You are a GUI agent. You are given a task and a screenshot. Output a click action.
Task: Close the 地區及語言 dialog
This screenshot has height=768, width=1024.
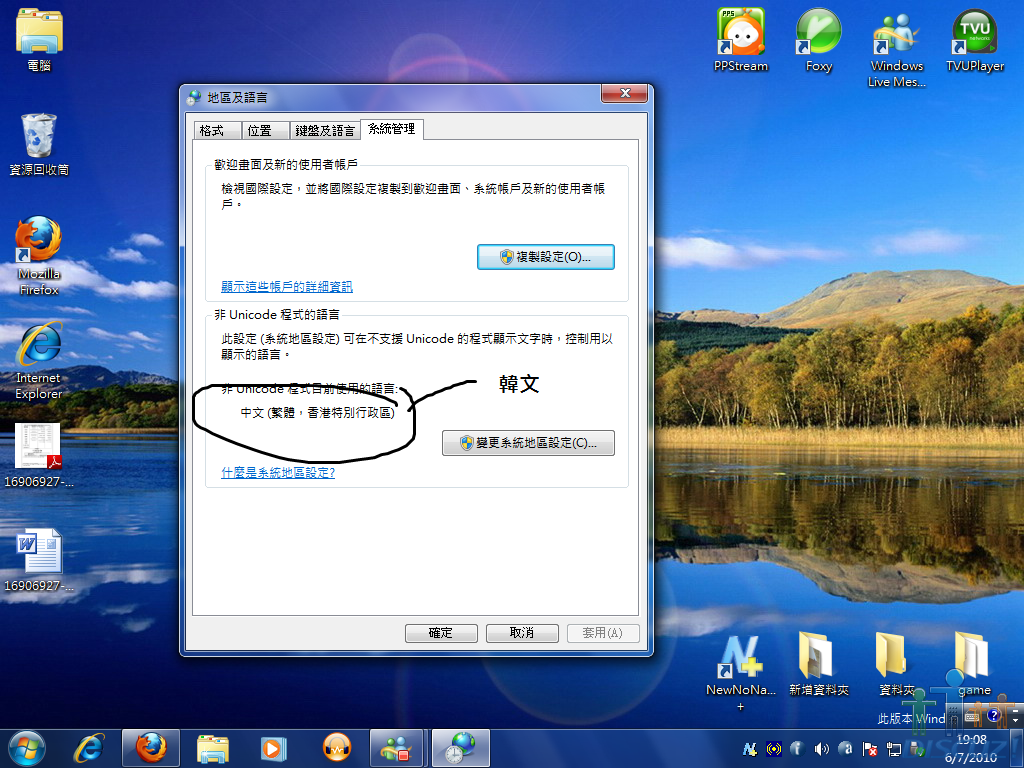point(624,93)
